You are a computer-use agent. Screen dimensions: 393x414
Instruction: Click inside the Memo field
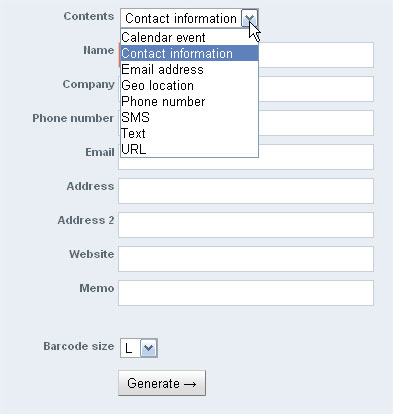click(x=246, y=293)
